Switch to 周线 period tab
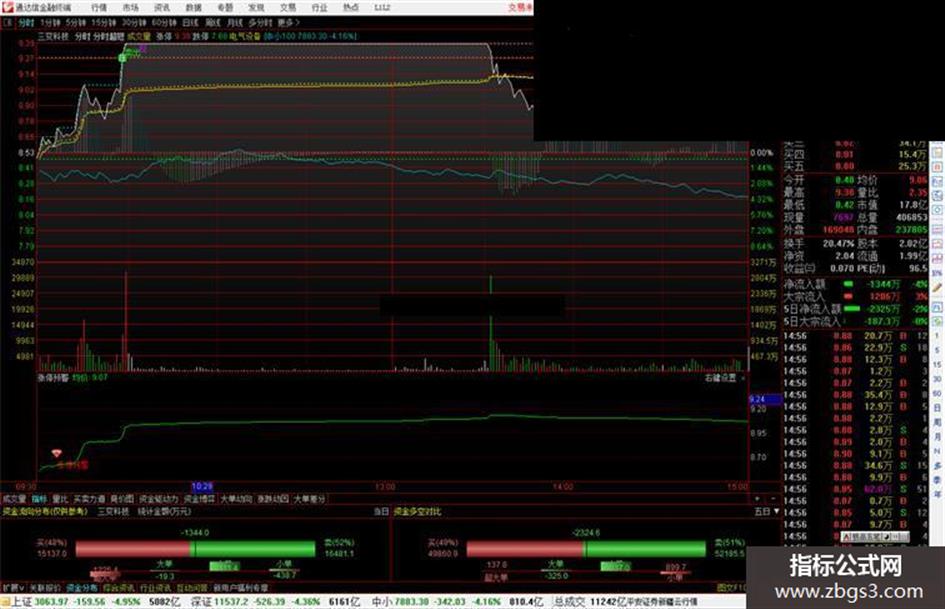Viewport: 945px width, 609px height. click(x=213, y=23)
